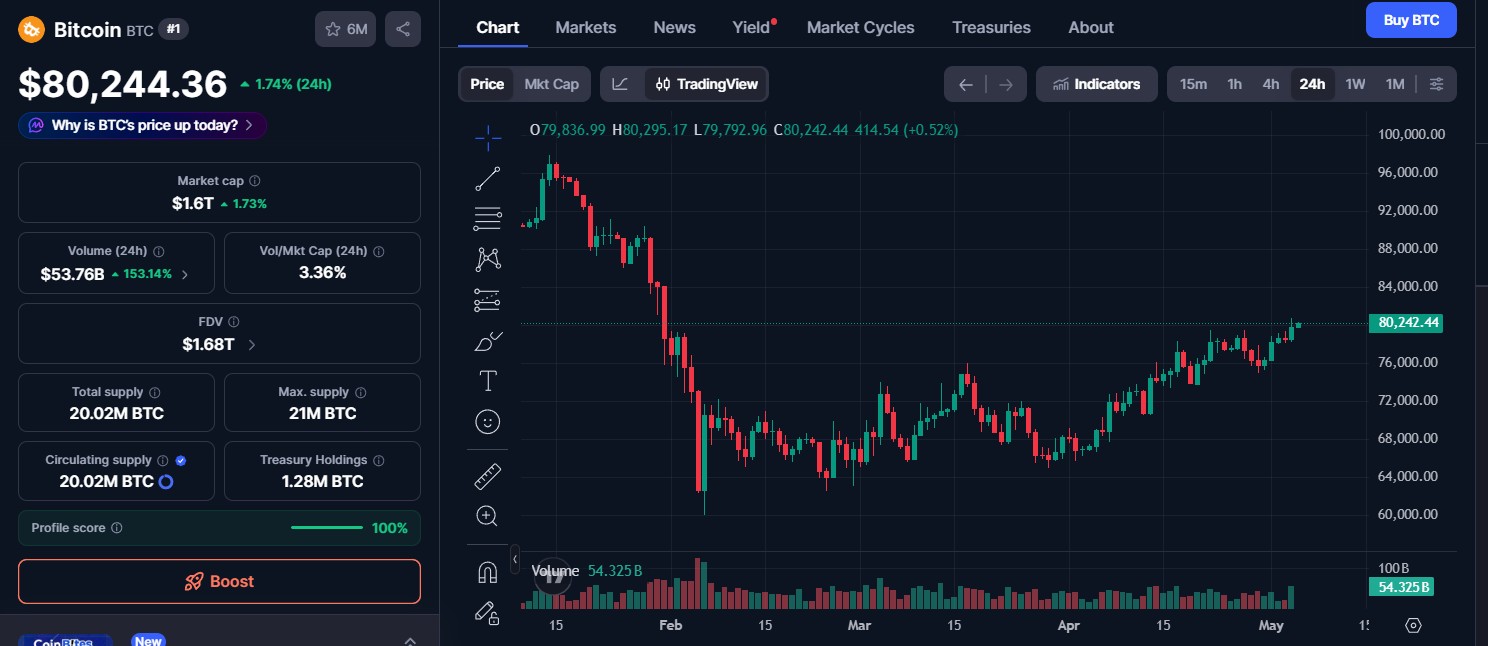Open the share icon button

pos(403,29)
